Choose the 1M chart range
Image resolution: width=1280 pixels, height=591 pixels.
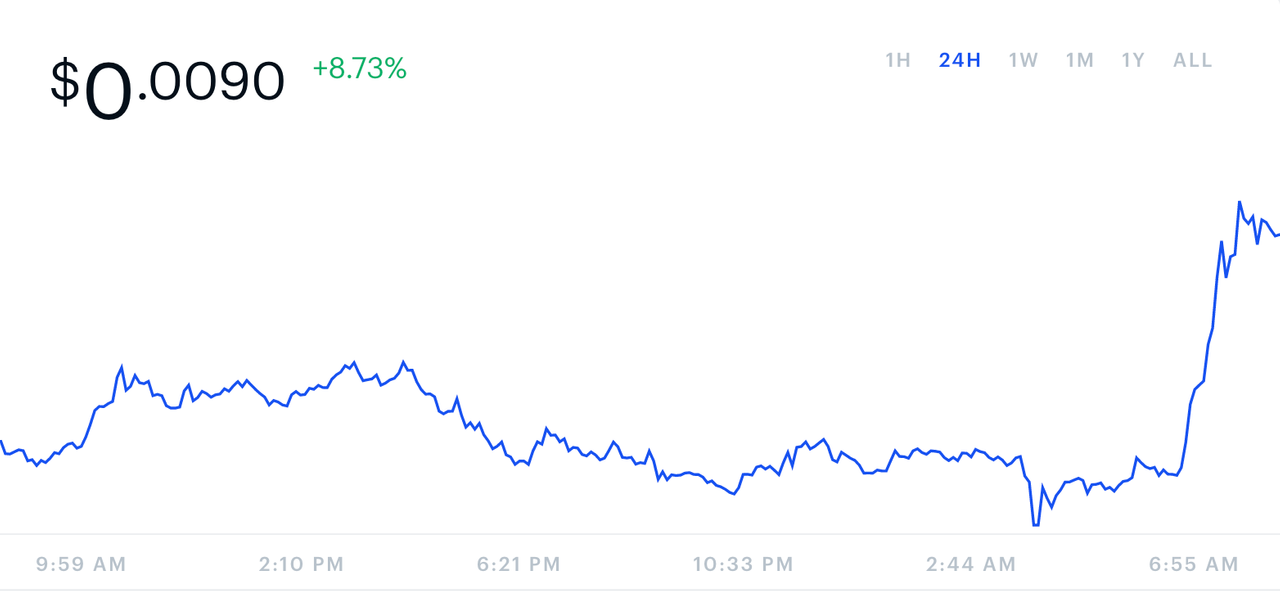[x=1079, y=60]
